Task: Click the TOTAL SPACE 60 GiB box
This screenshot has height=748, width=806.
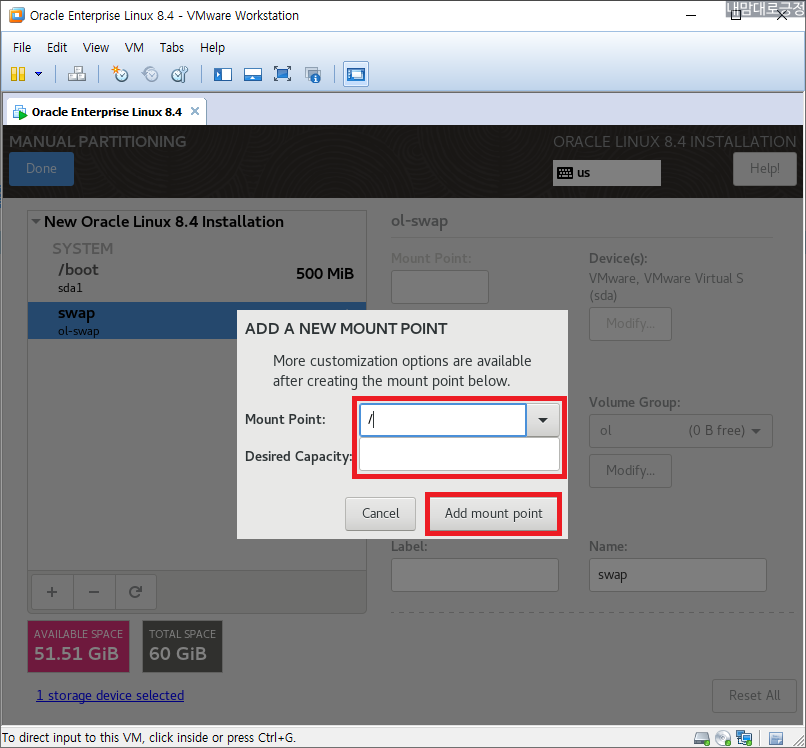Action: pos(182,646)
